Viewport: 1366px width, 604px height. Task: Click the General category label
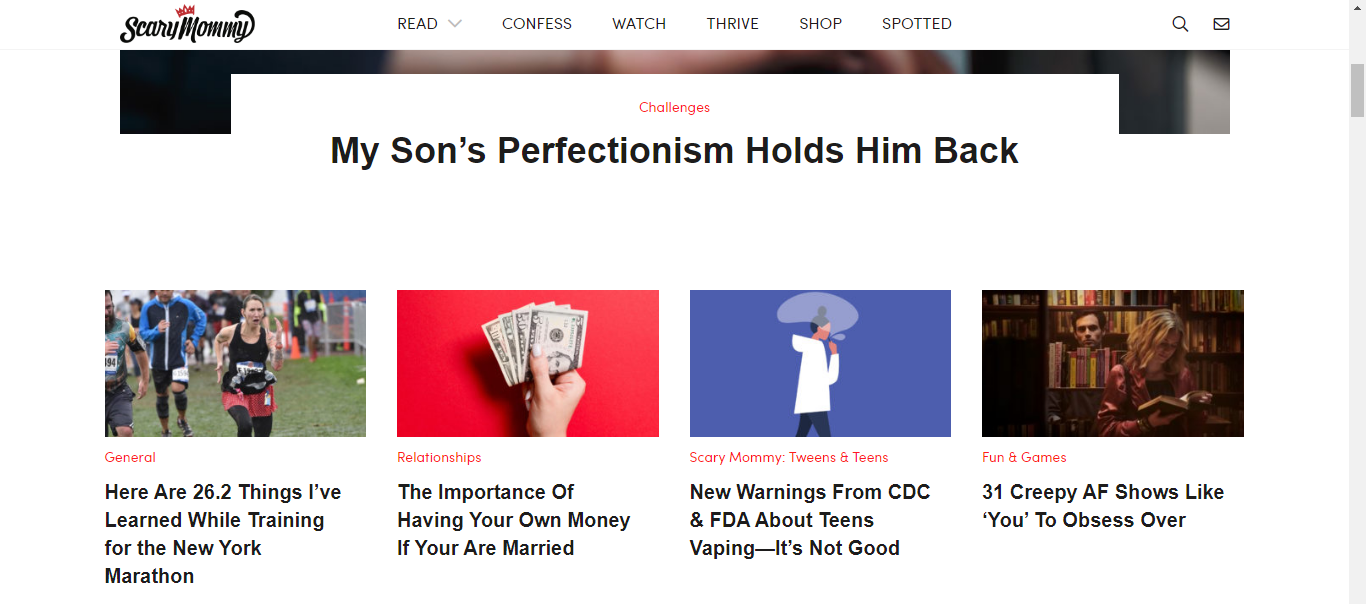(130, 457)
